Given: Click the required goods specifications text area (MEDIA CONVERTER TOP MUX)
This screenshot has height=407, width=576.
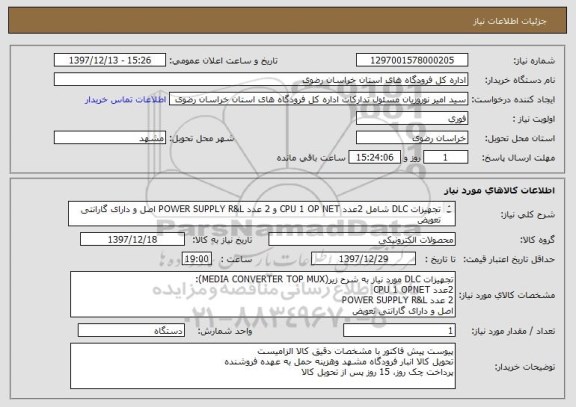Looking at the screenshot, I should coord(263,295).
